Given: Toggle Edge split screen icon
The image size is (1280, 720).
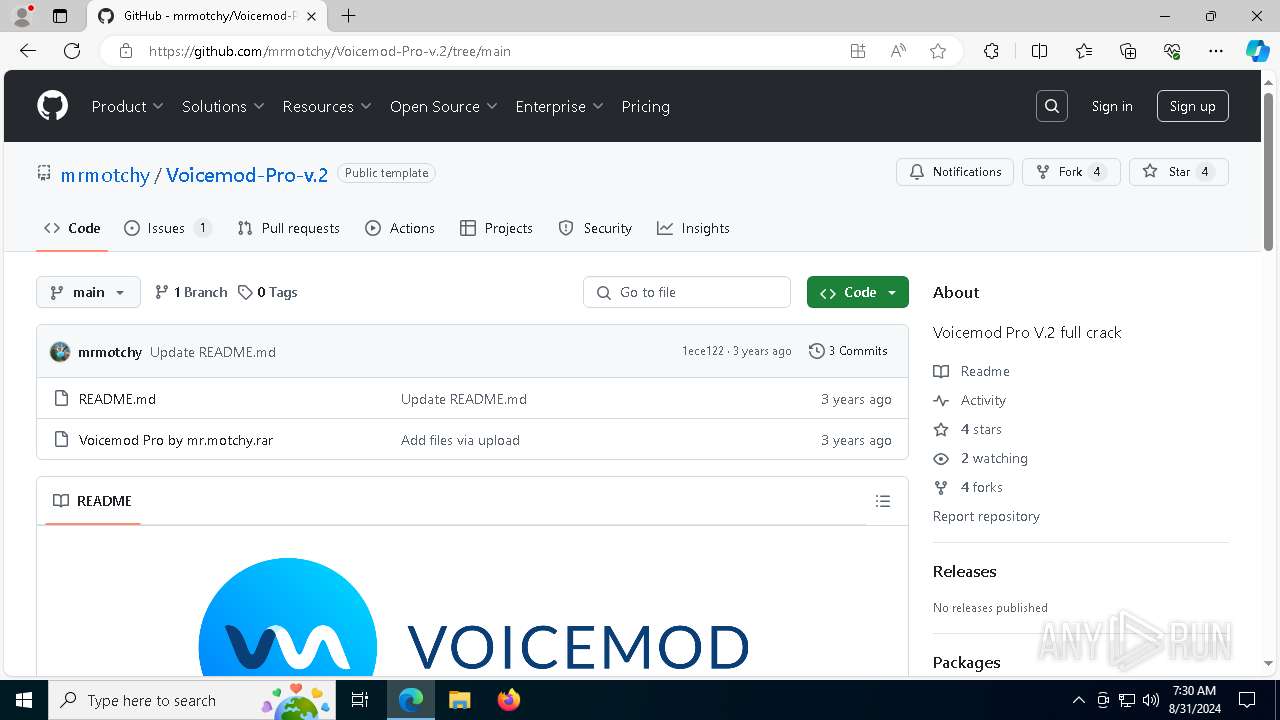Looking at the screenshot, I should [1039, 51].
